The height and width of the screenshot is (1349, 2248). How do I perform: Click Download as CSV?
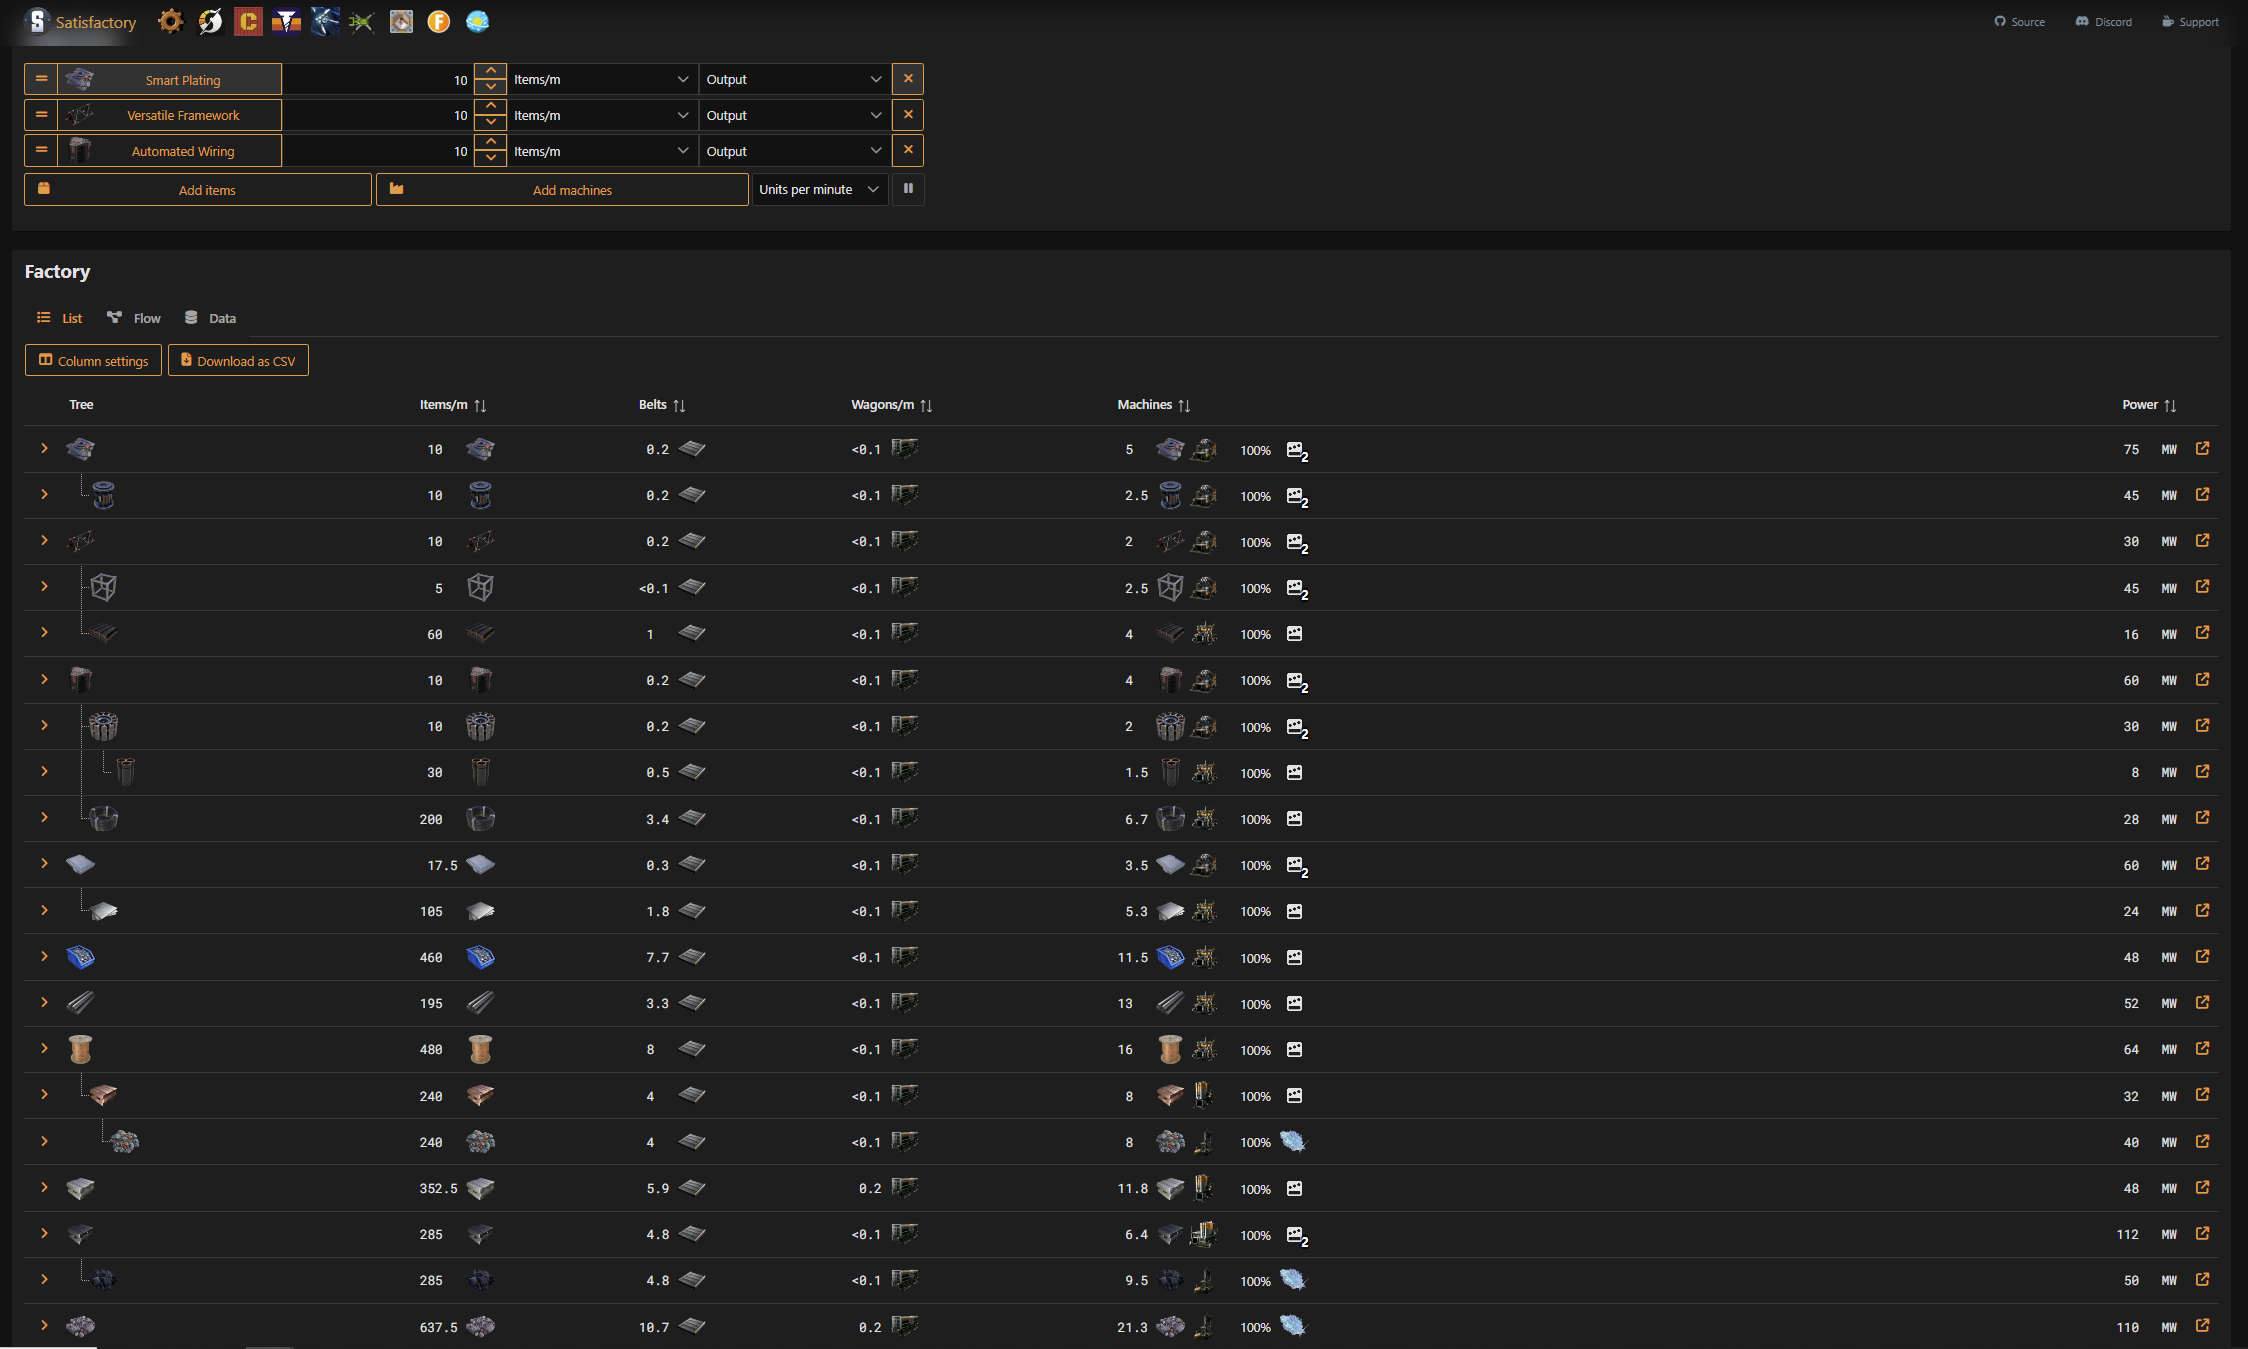click(x=238, y=360)
